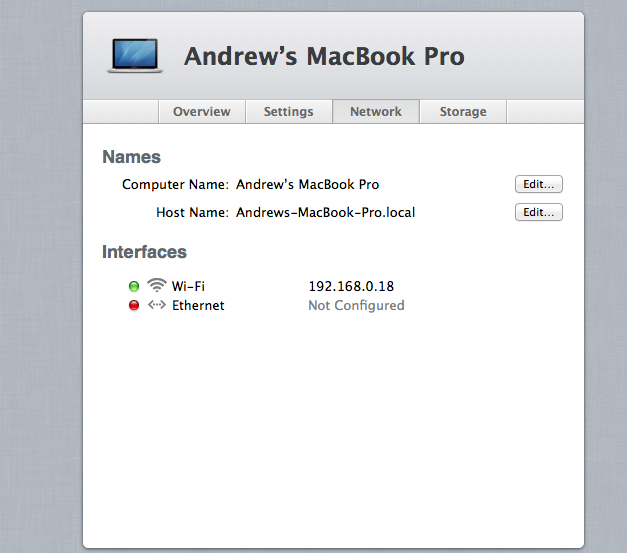Open the Settings tab
Viewport: 627px width, 553px height.
(289, 112)
